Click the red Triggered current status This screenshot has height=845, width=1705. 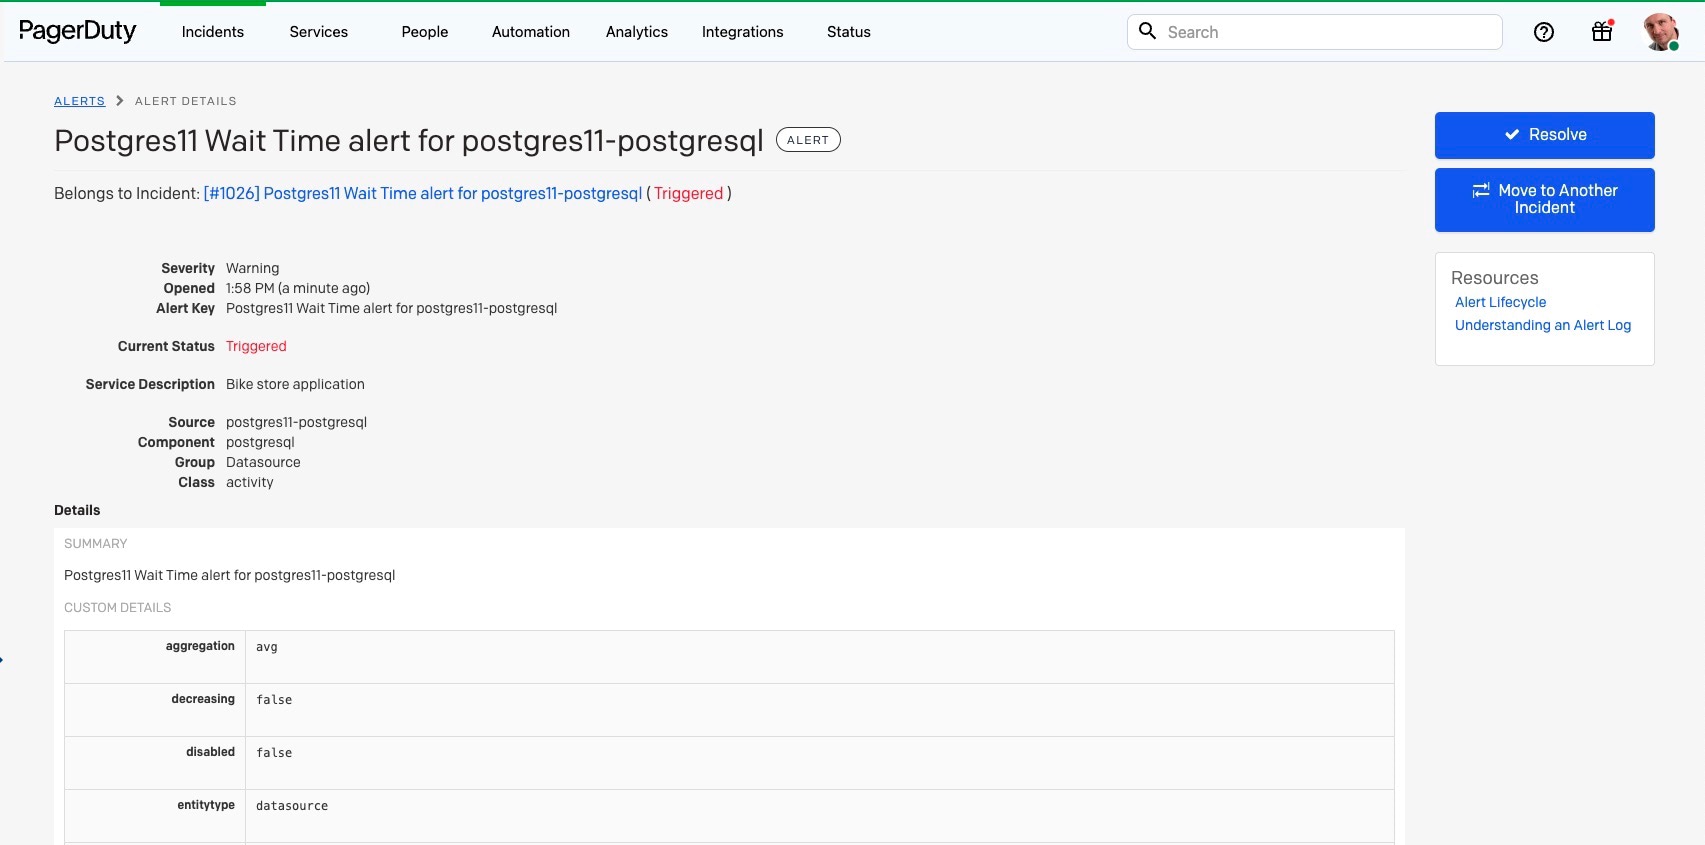(256, 346)
